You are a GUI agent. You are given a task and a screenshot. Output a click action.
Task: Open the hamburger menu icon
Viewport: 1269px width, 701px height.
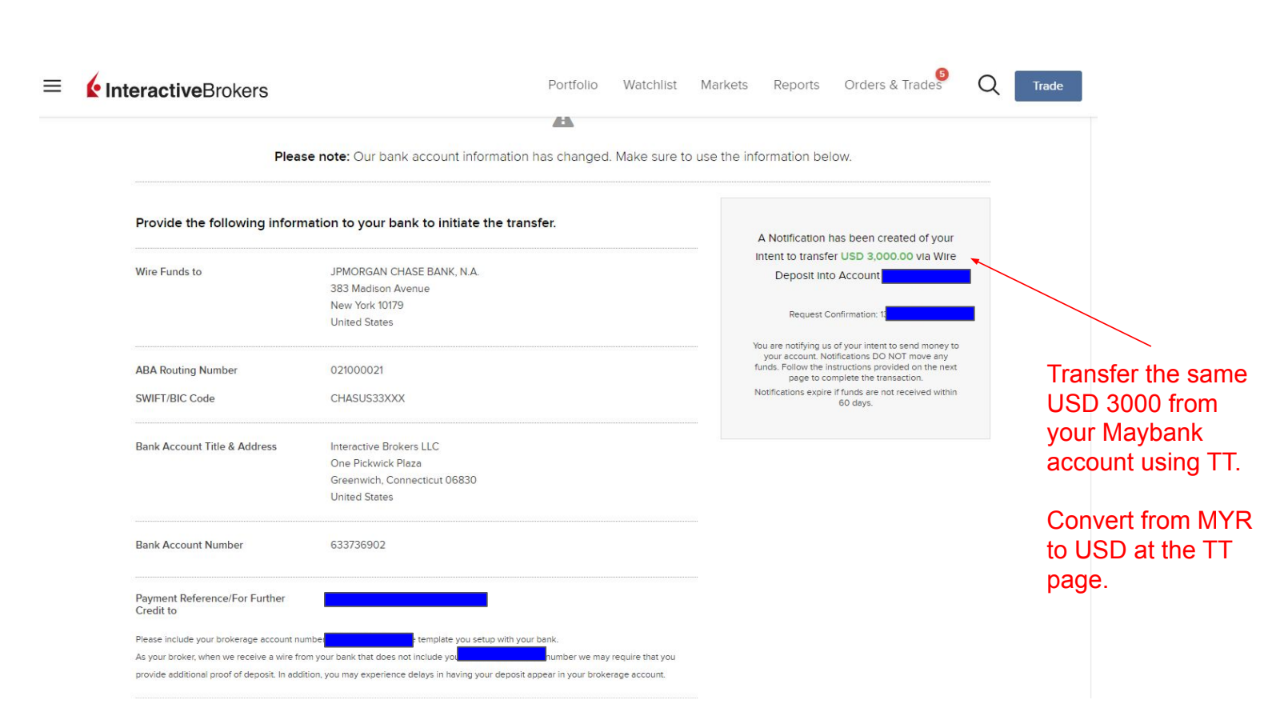(x=52, y=86)
